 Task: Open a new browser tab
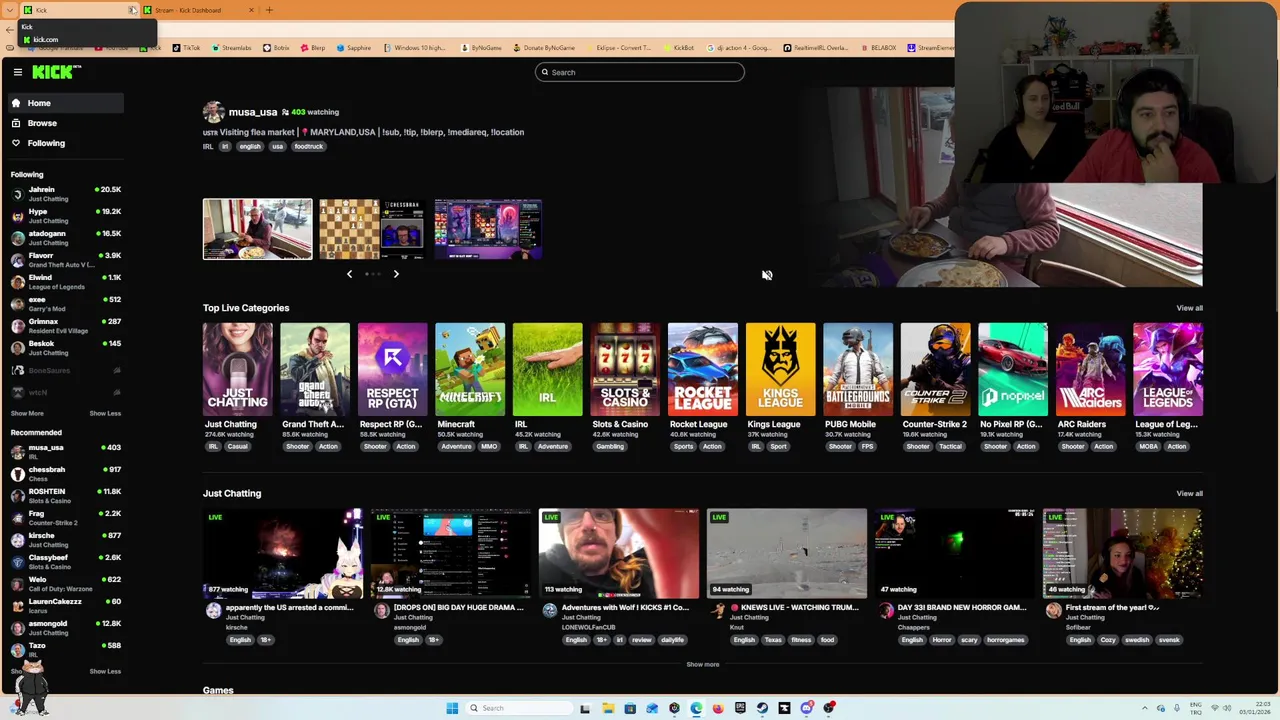click(x=269, y=10)
